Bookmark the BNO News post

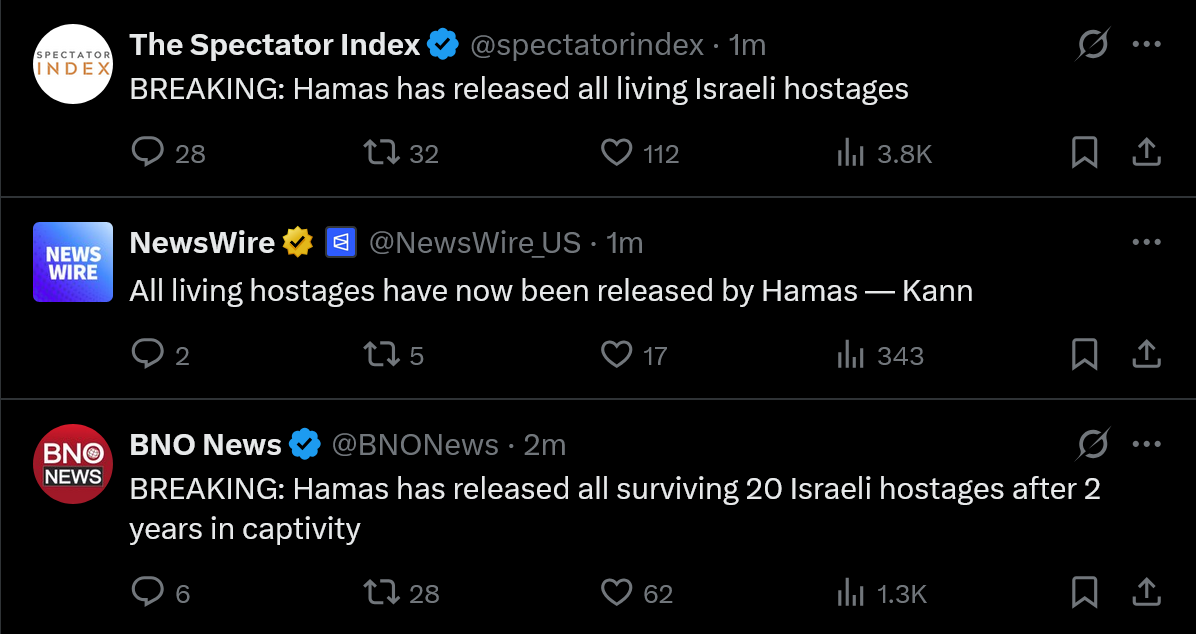(1084, 592)
